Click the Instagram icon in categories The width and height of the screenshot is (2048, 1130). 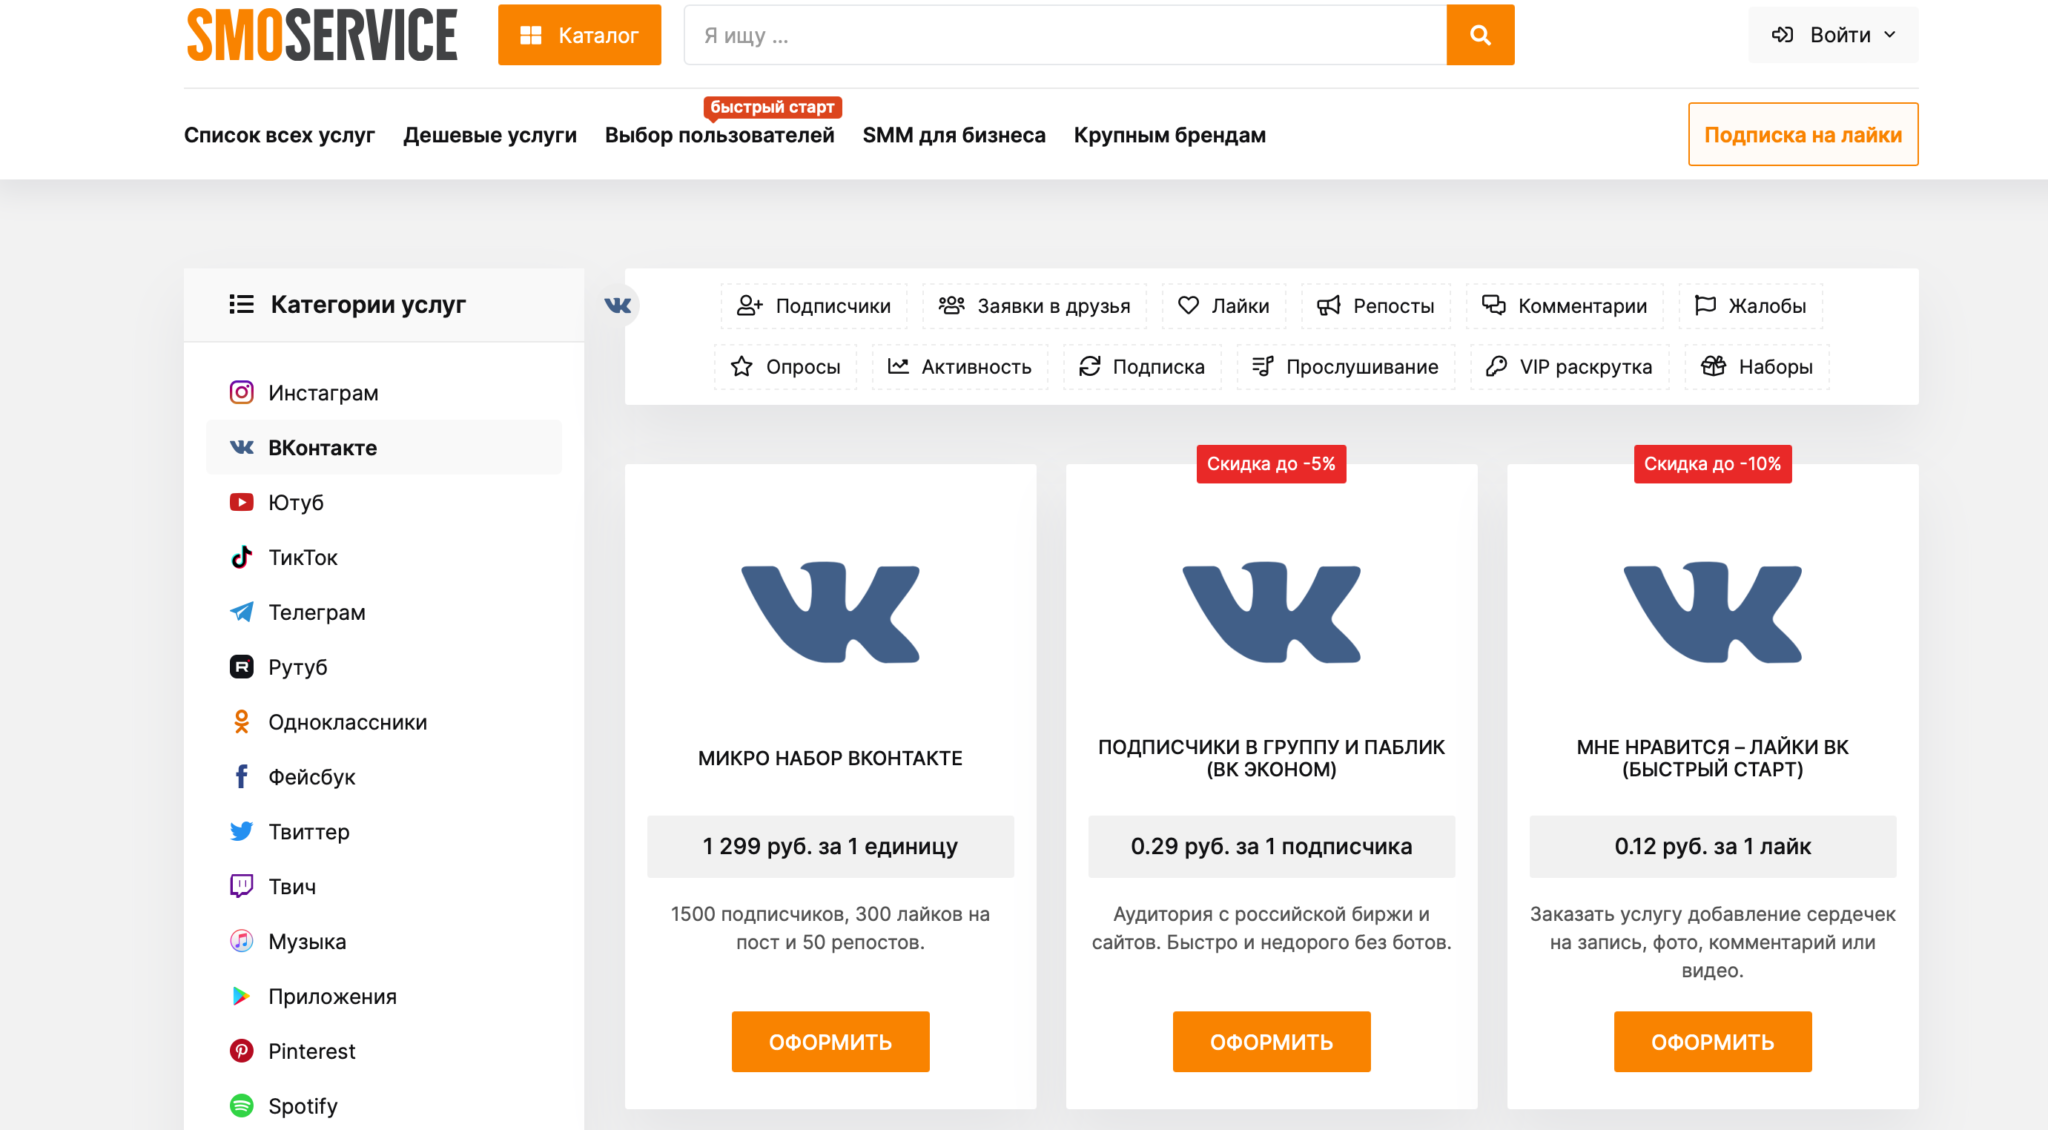pyautogui.click(x=242, y=392)
